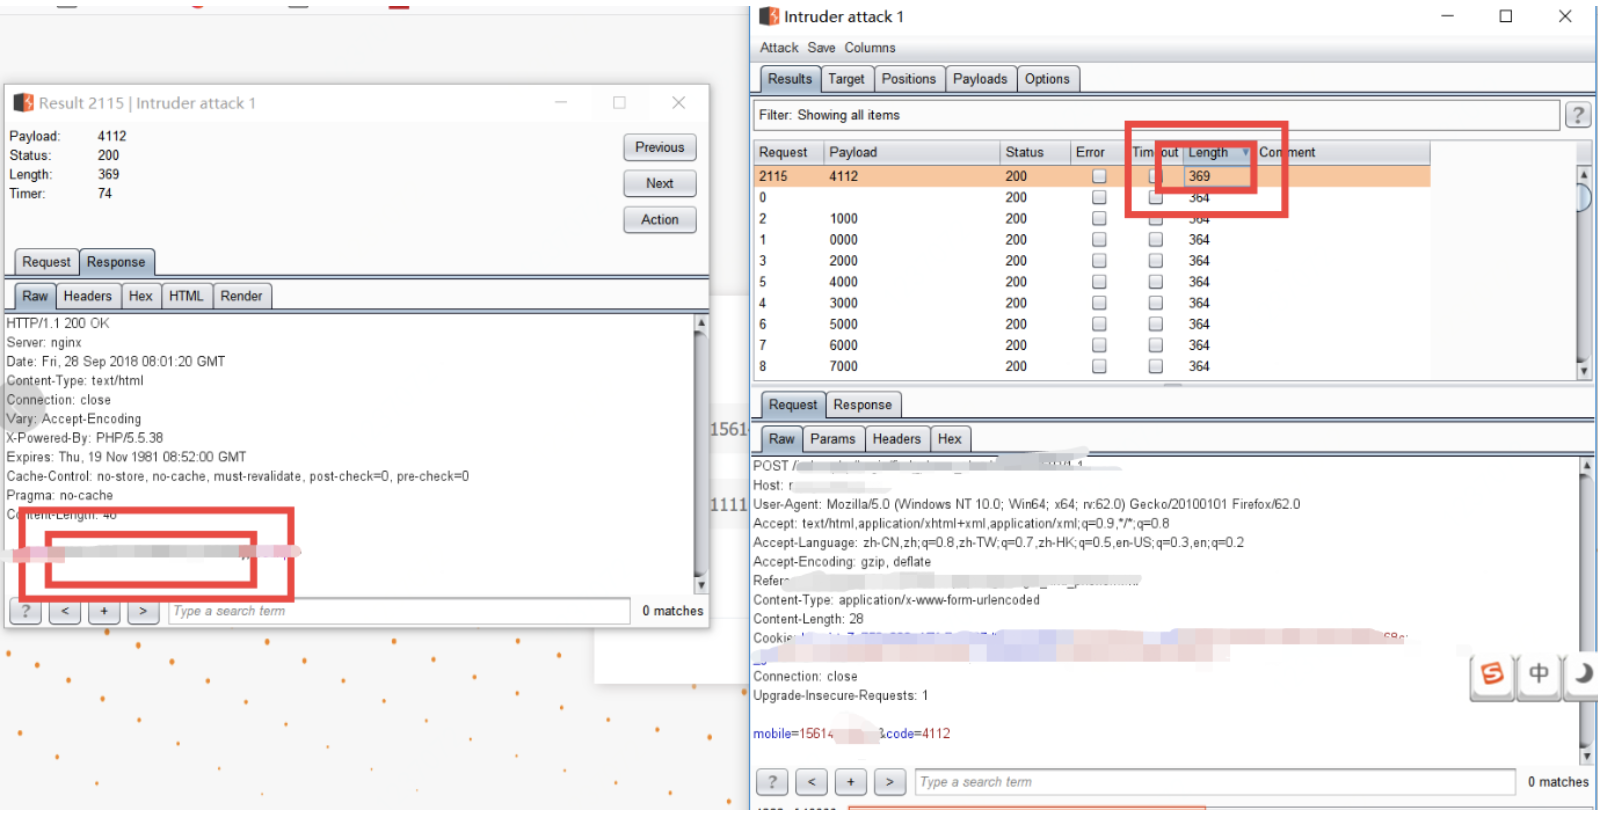Click the moon icon in input toolbar

pos(1583,674)
